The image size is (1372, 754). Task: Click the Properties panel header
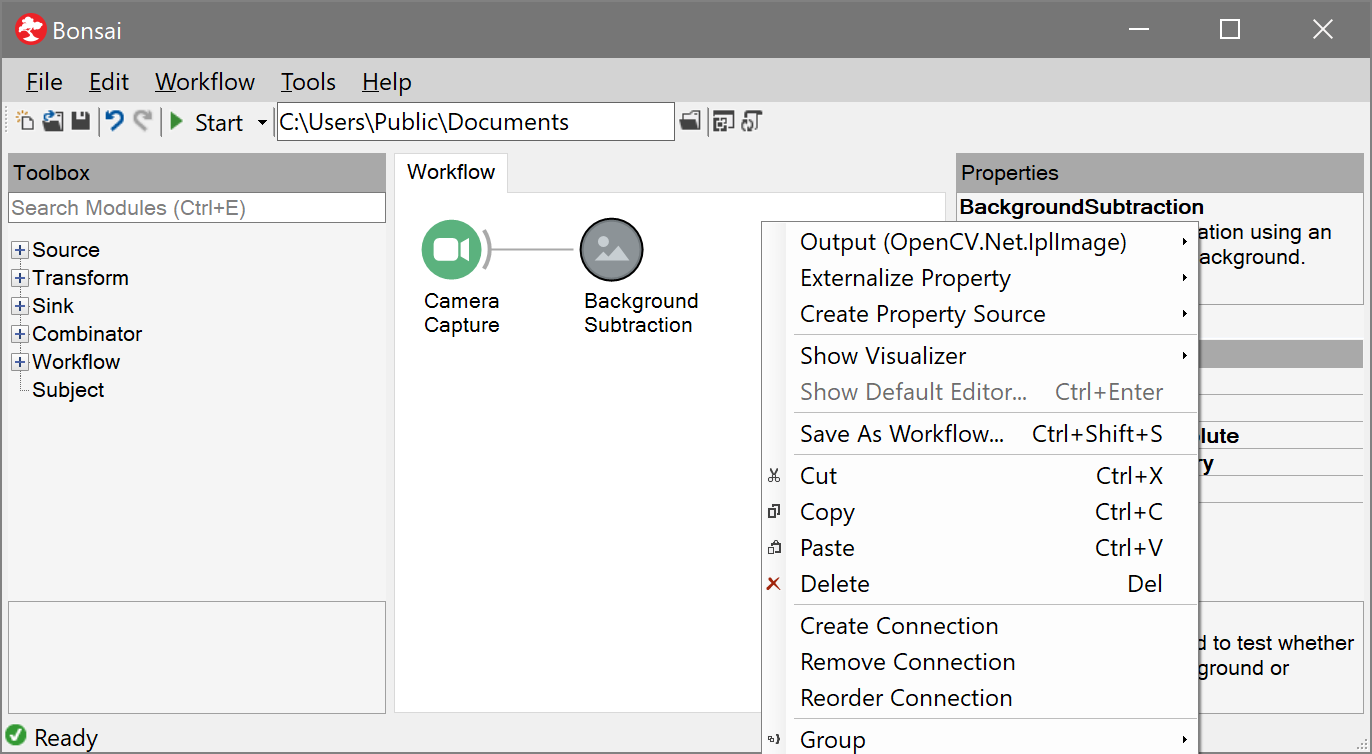point(1159,173)
